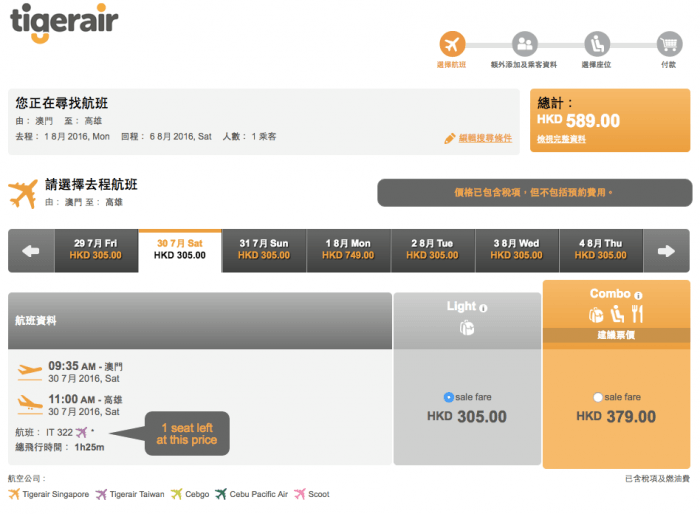Click the 1 seat left tooltip
The height and width of the screenshot is (514, 700).
coord(187,434)
